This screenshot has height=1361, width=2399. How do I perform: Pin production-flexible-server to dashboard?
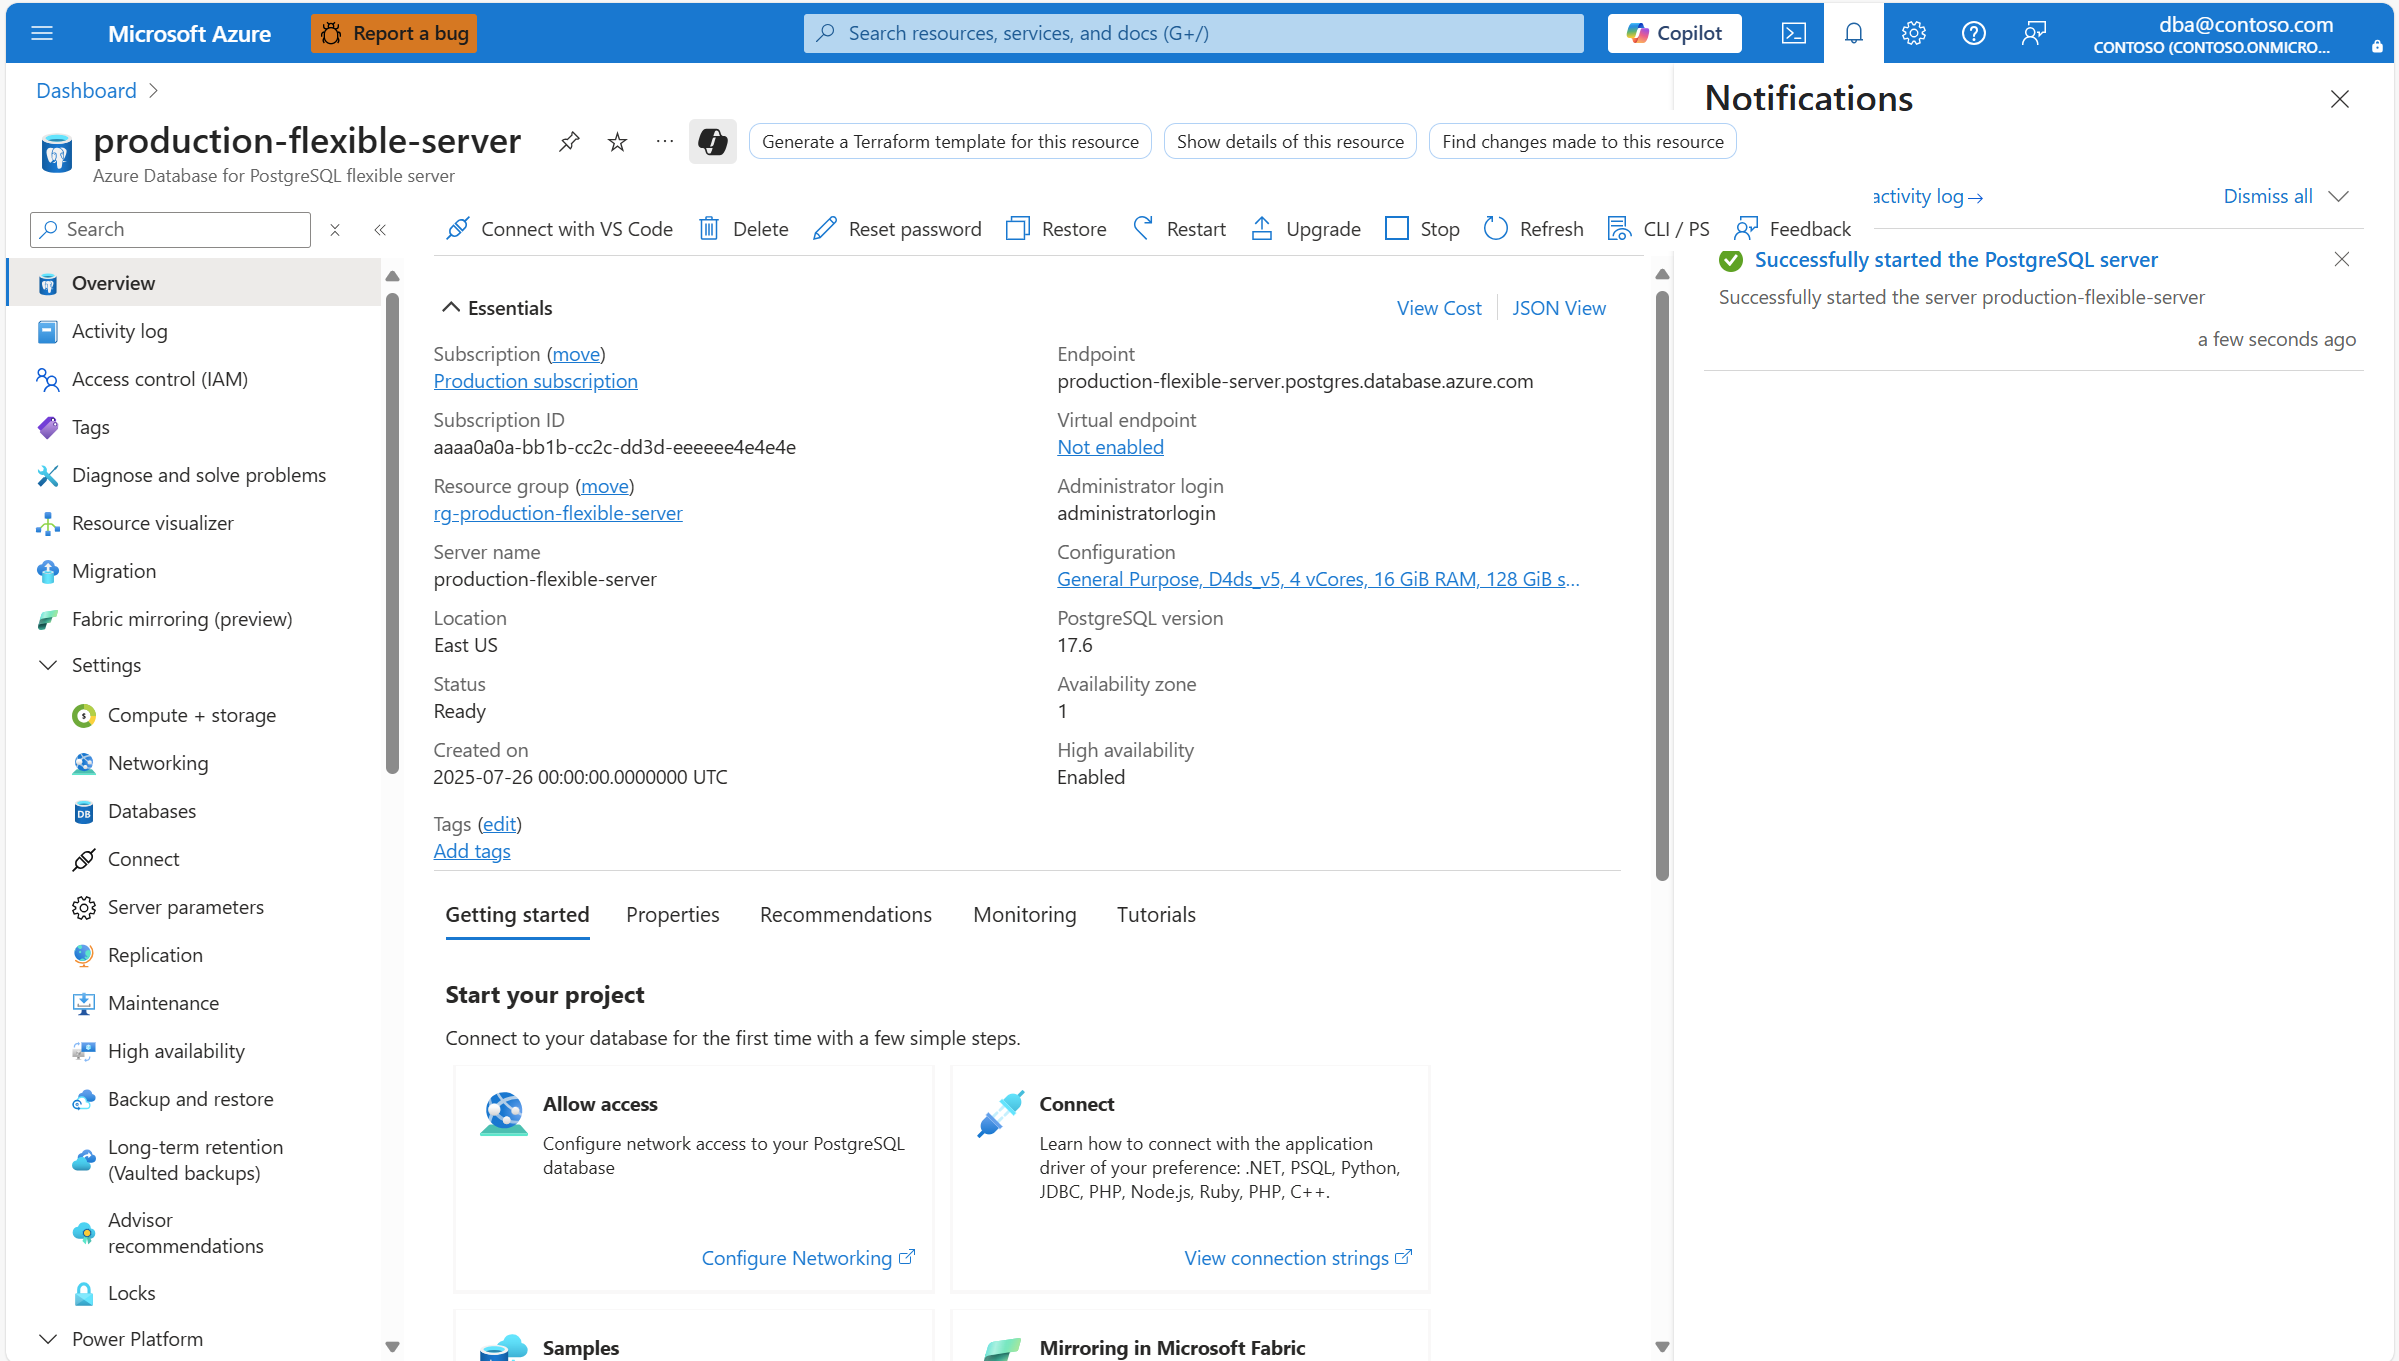click(569, 142)
